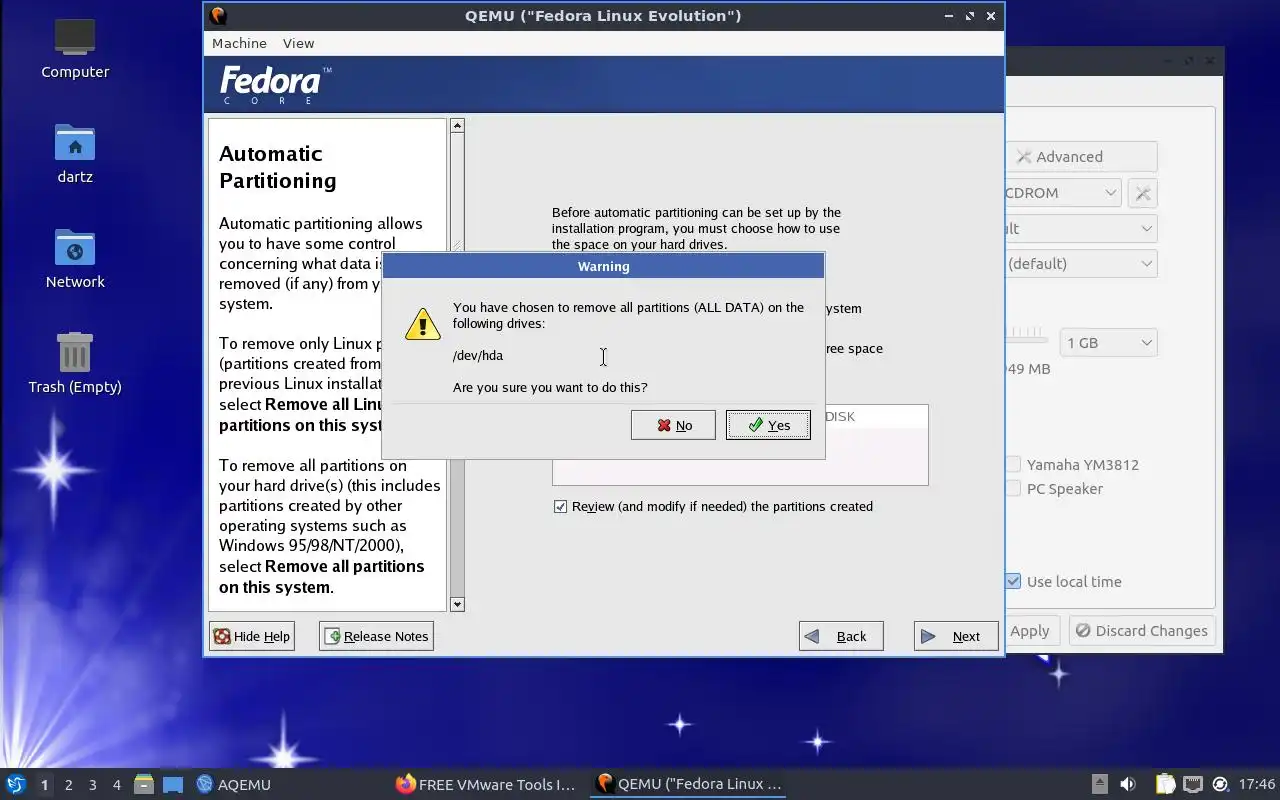This screenshot has width=1280, height=800.
Task: Open the Release Notes
Action: point(376,636)
